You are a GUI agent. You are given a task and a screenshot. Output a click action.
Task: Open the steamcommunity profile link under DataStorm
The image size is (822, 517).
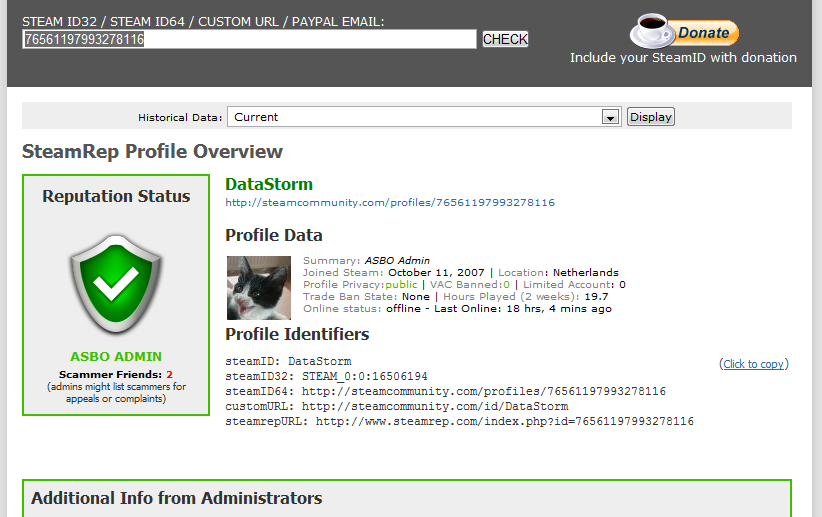click(x=390, y=202)
